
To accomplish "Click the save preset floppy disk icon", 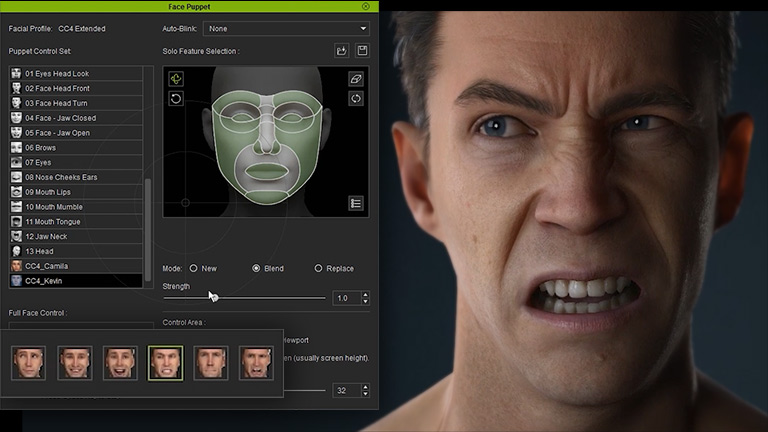I will pos(361,51).
